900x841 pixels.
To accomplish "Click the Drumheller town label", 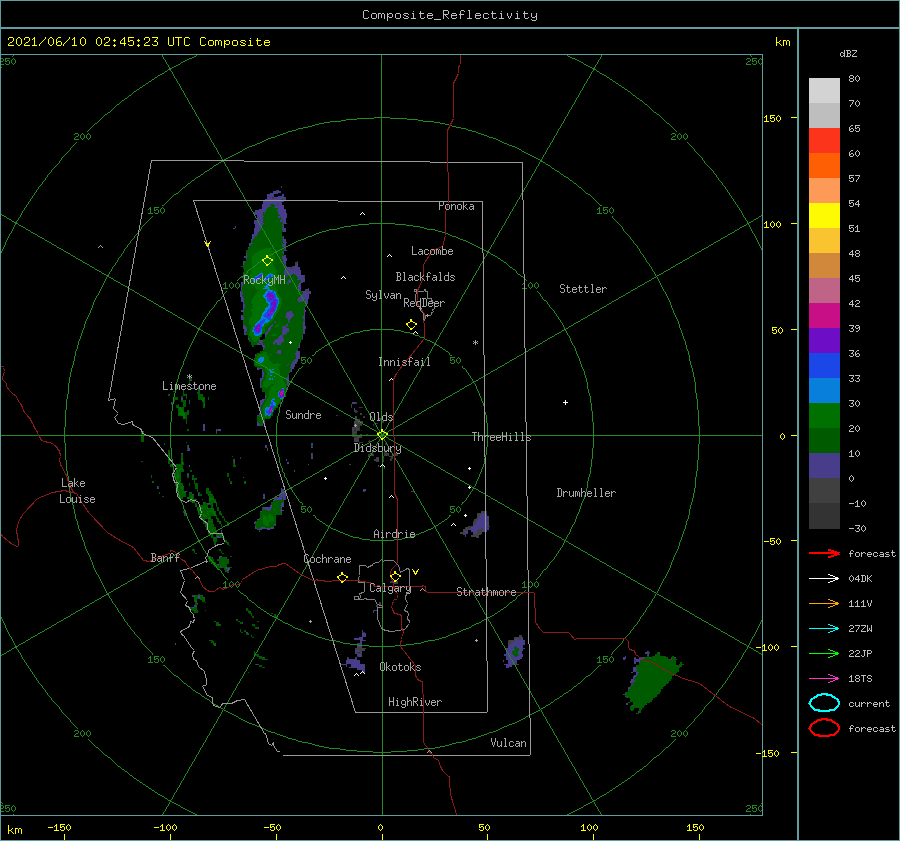I will pos(586,493).
